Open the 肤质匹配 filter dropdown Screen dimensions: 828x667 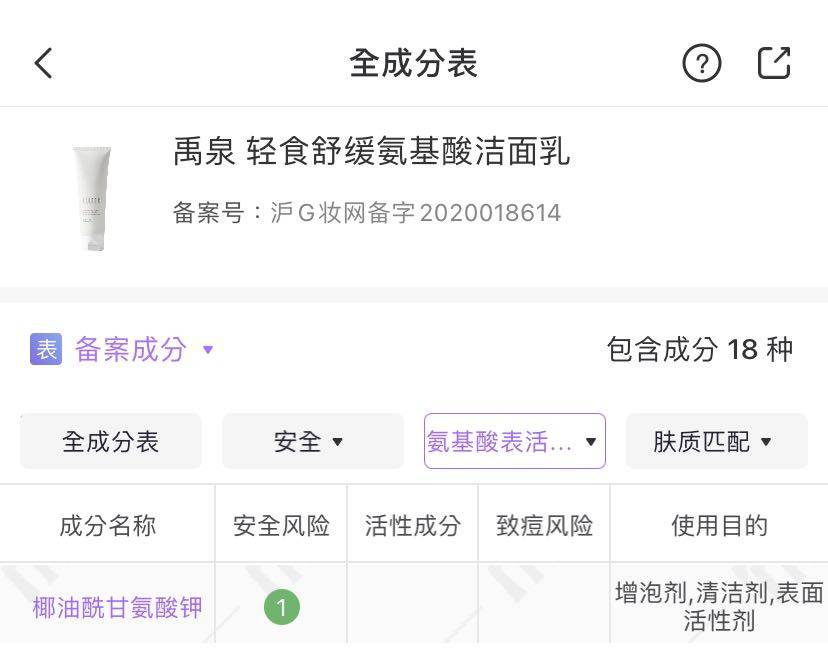tap(716, 441)
